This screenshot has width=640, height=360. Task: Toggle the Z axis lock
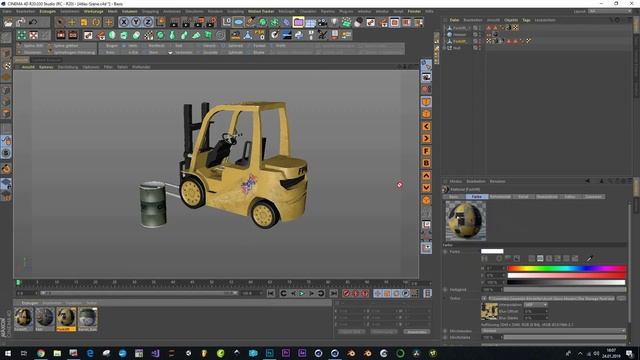(148, 22)
